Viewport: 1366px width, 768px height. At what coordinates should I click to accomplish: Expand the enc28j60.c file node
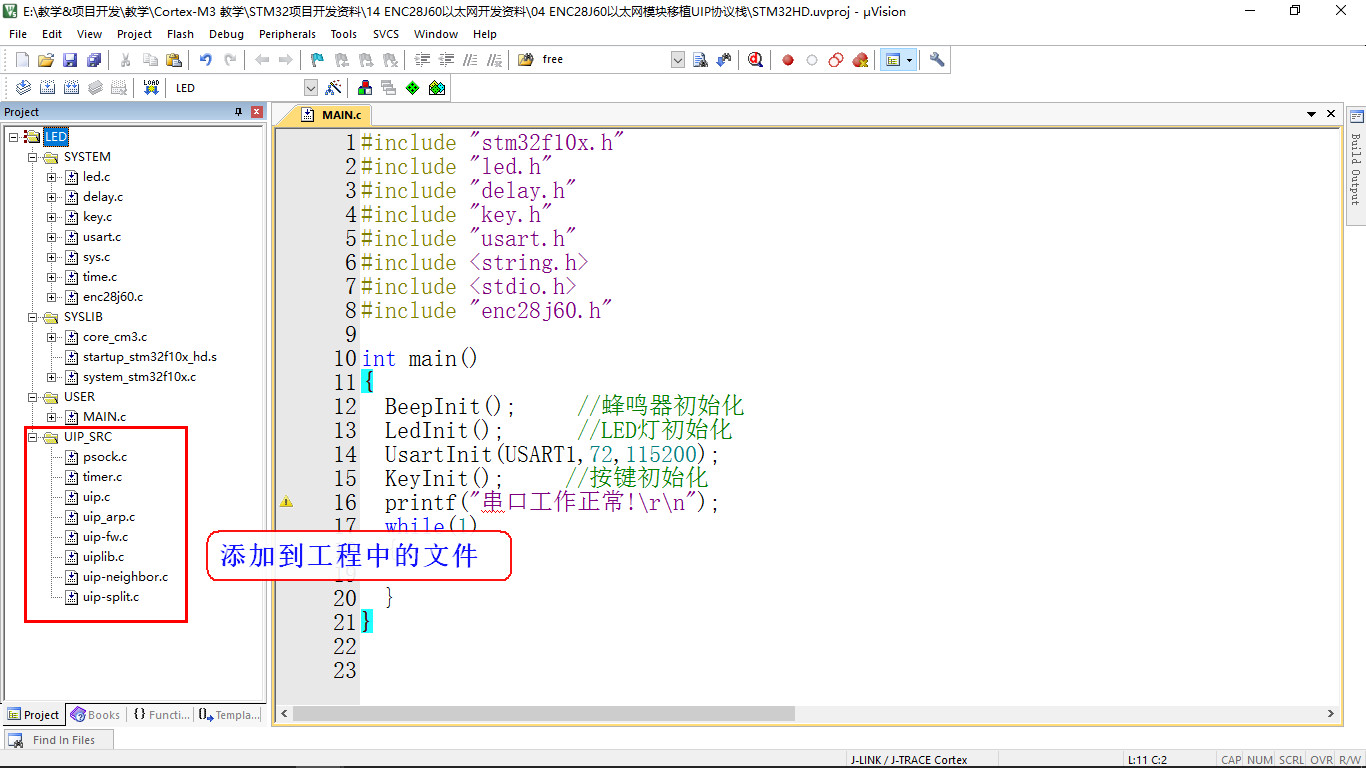(52, 297)
